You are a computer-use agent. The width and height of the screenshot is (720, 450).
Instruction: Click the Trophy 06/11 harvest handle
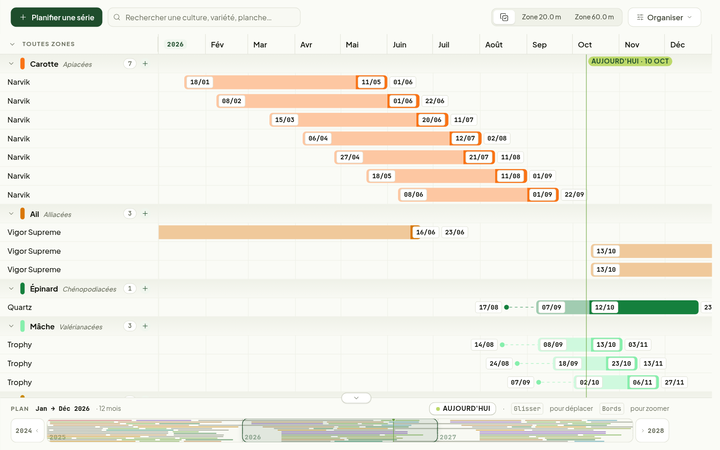pos(642,382)
